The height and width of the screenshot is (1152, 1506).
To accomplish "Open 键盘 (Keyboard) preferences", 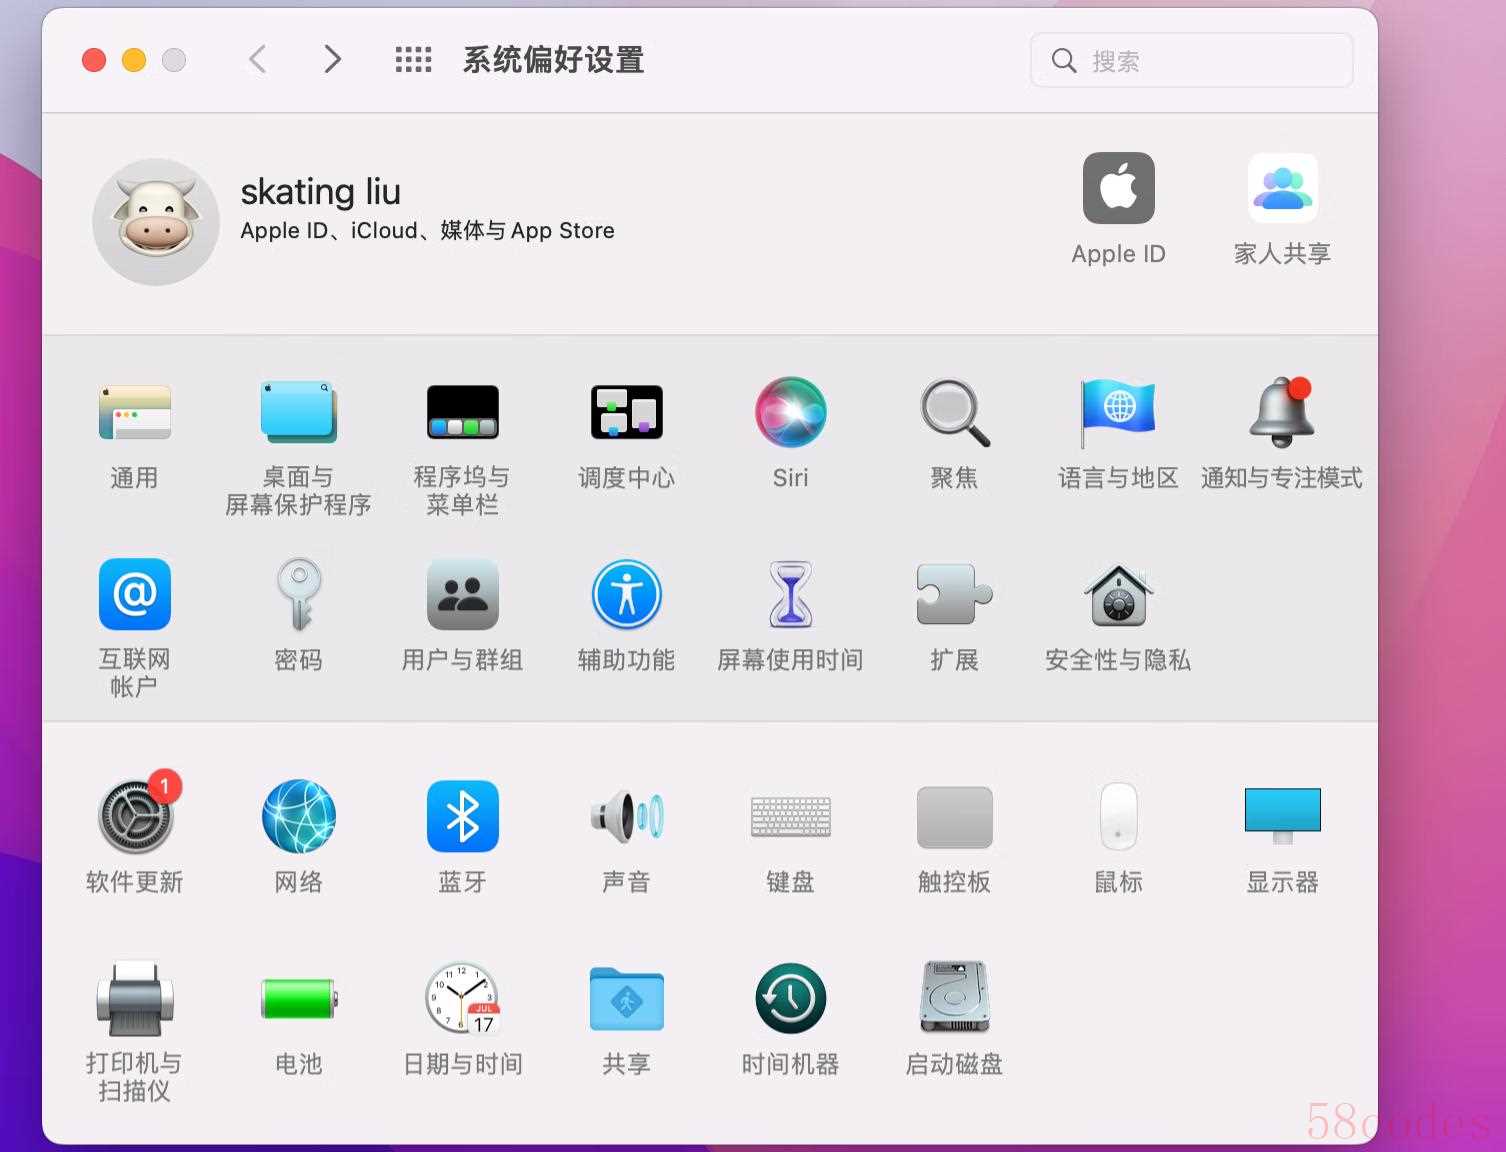I will click(x=790, y=816).
